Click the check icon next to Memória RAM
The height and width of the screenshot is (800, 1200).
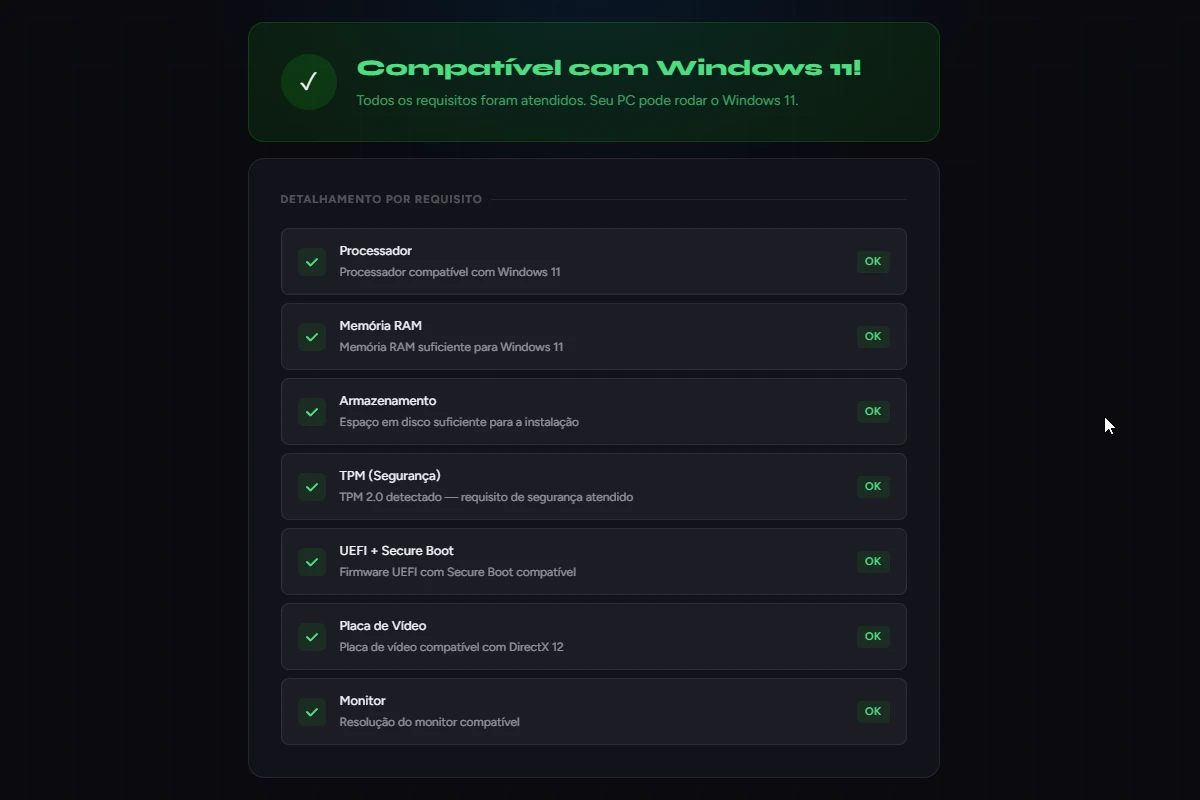(311, 336)
